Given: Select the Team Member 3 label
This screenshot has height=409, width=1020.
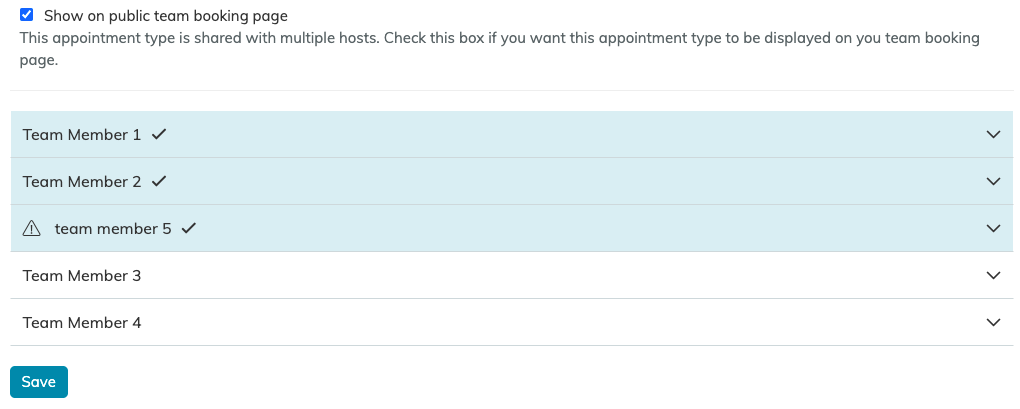Looking at the screenshot, I should [82, 276].
